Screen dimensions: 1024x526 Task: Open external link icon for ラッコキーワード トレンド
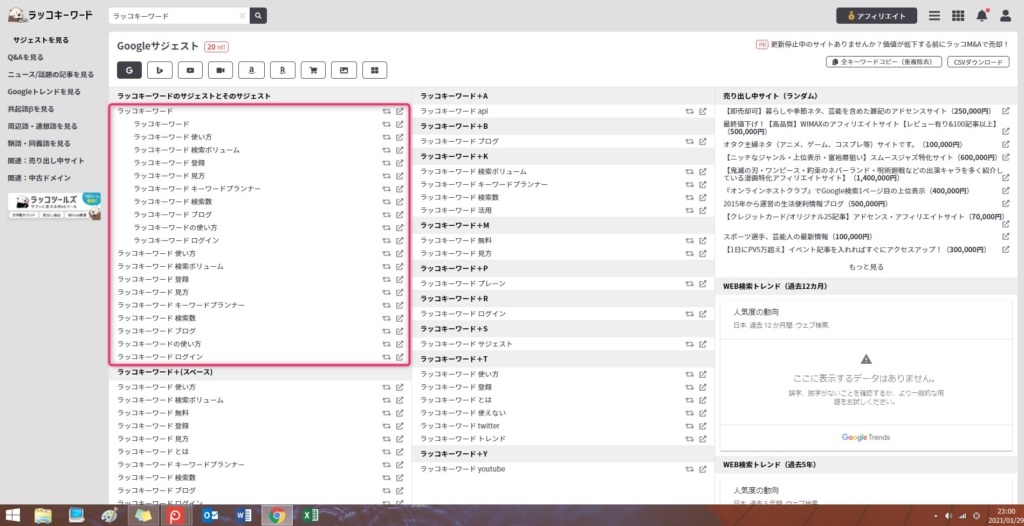coord(703,438)
